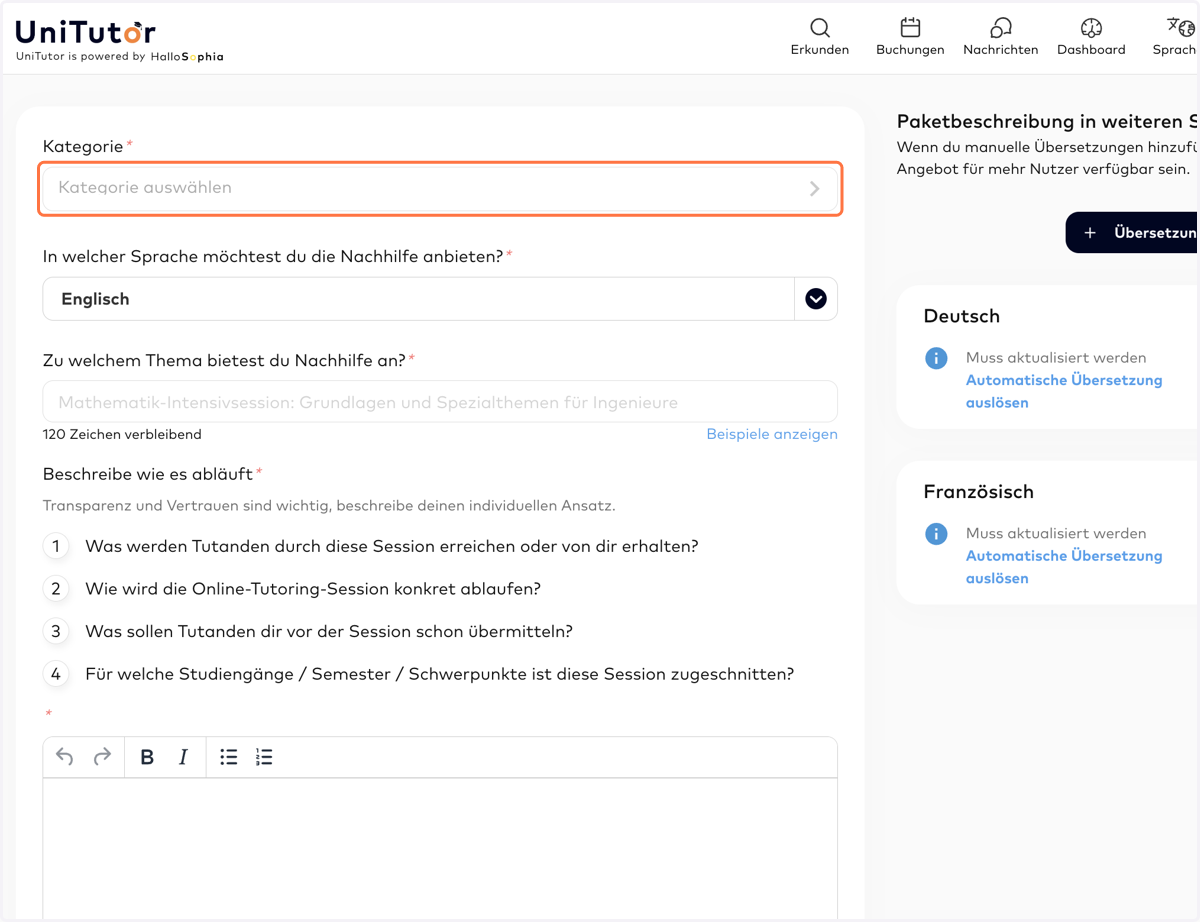This screenshot has width=1200, height=922.
Task: Trigger automatic translation for Deutsch
Action: coord(1064,391)
